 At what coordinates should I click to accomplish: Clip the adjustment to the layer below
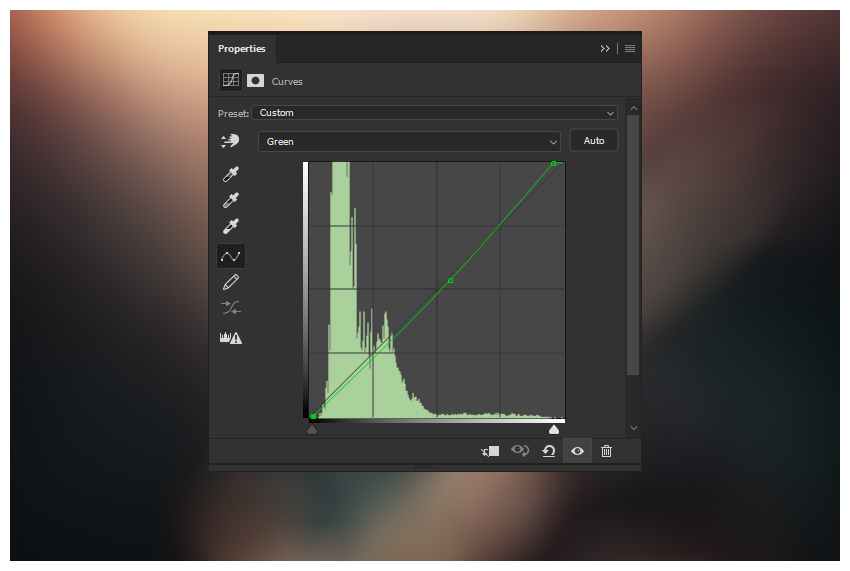tap(490, 451)
